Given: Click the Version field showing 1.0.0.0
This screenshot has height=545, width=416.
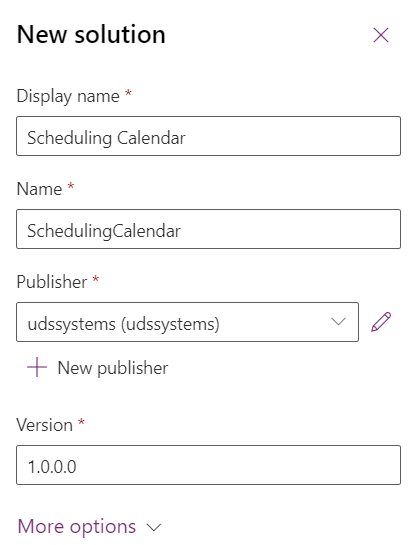Looking at the screenshot, I should [209, 465].
